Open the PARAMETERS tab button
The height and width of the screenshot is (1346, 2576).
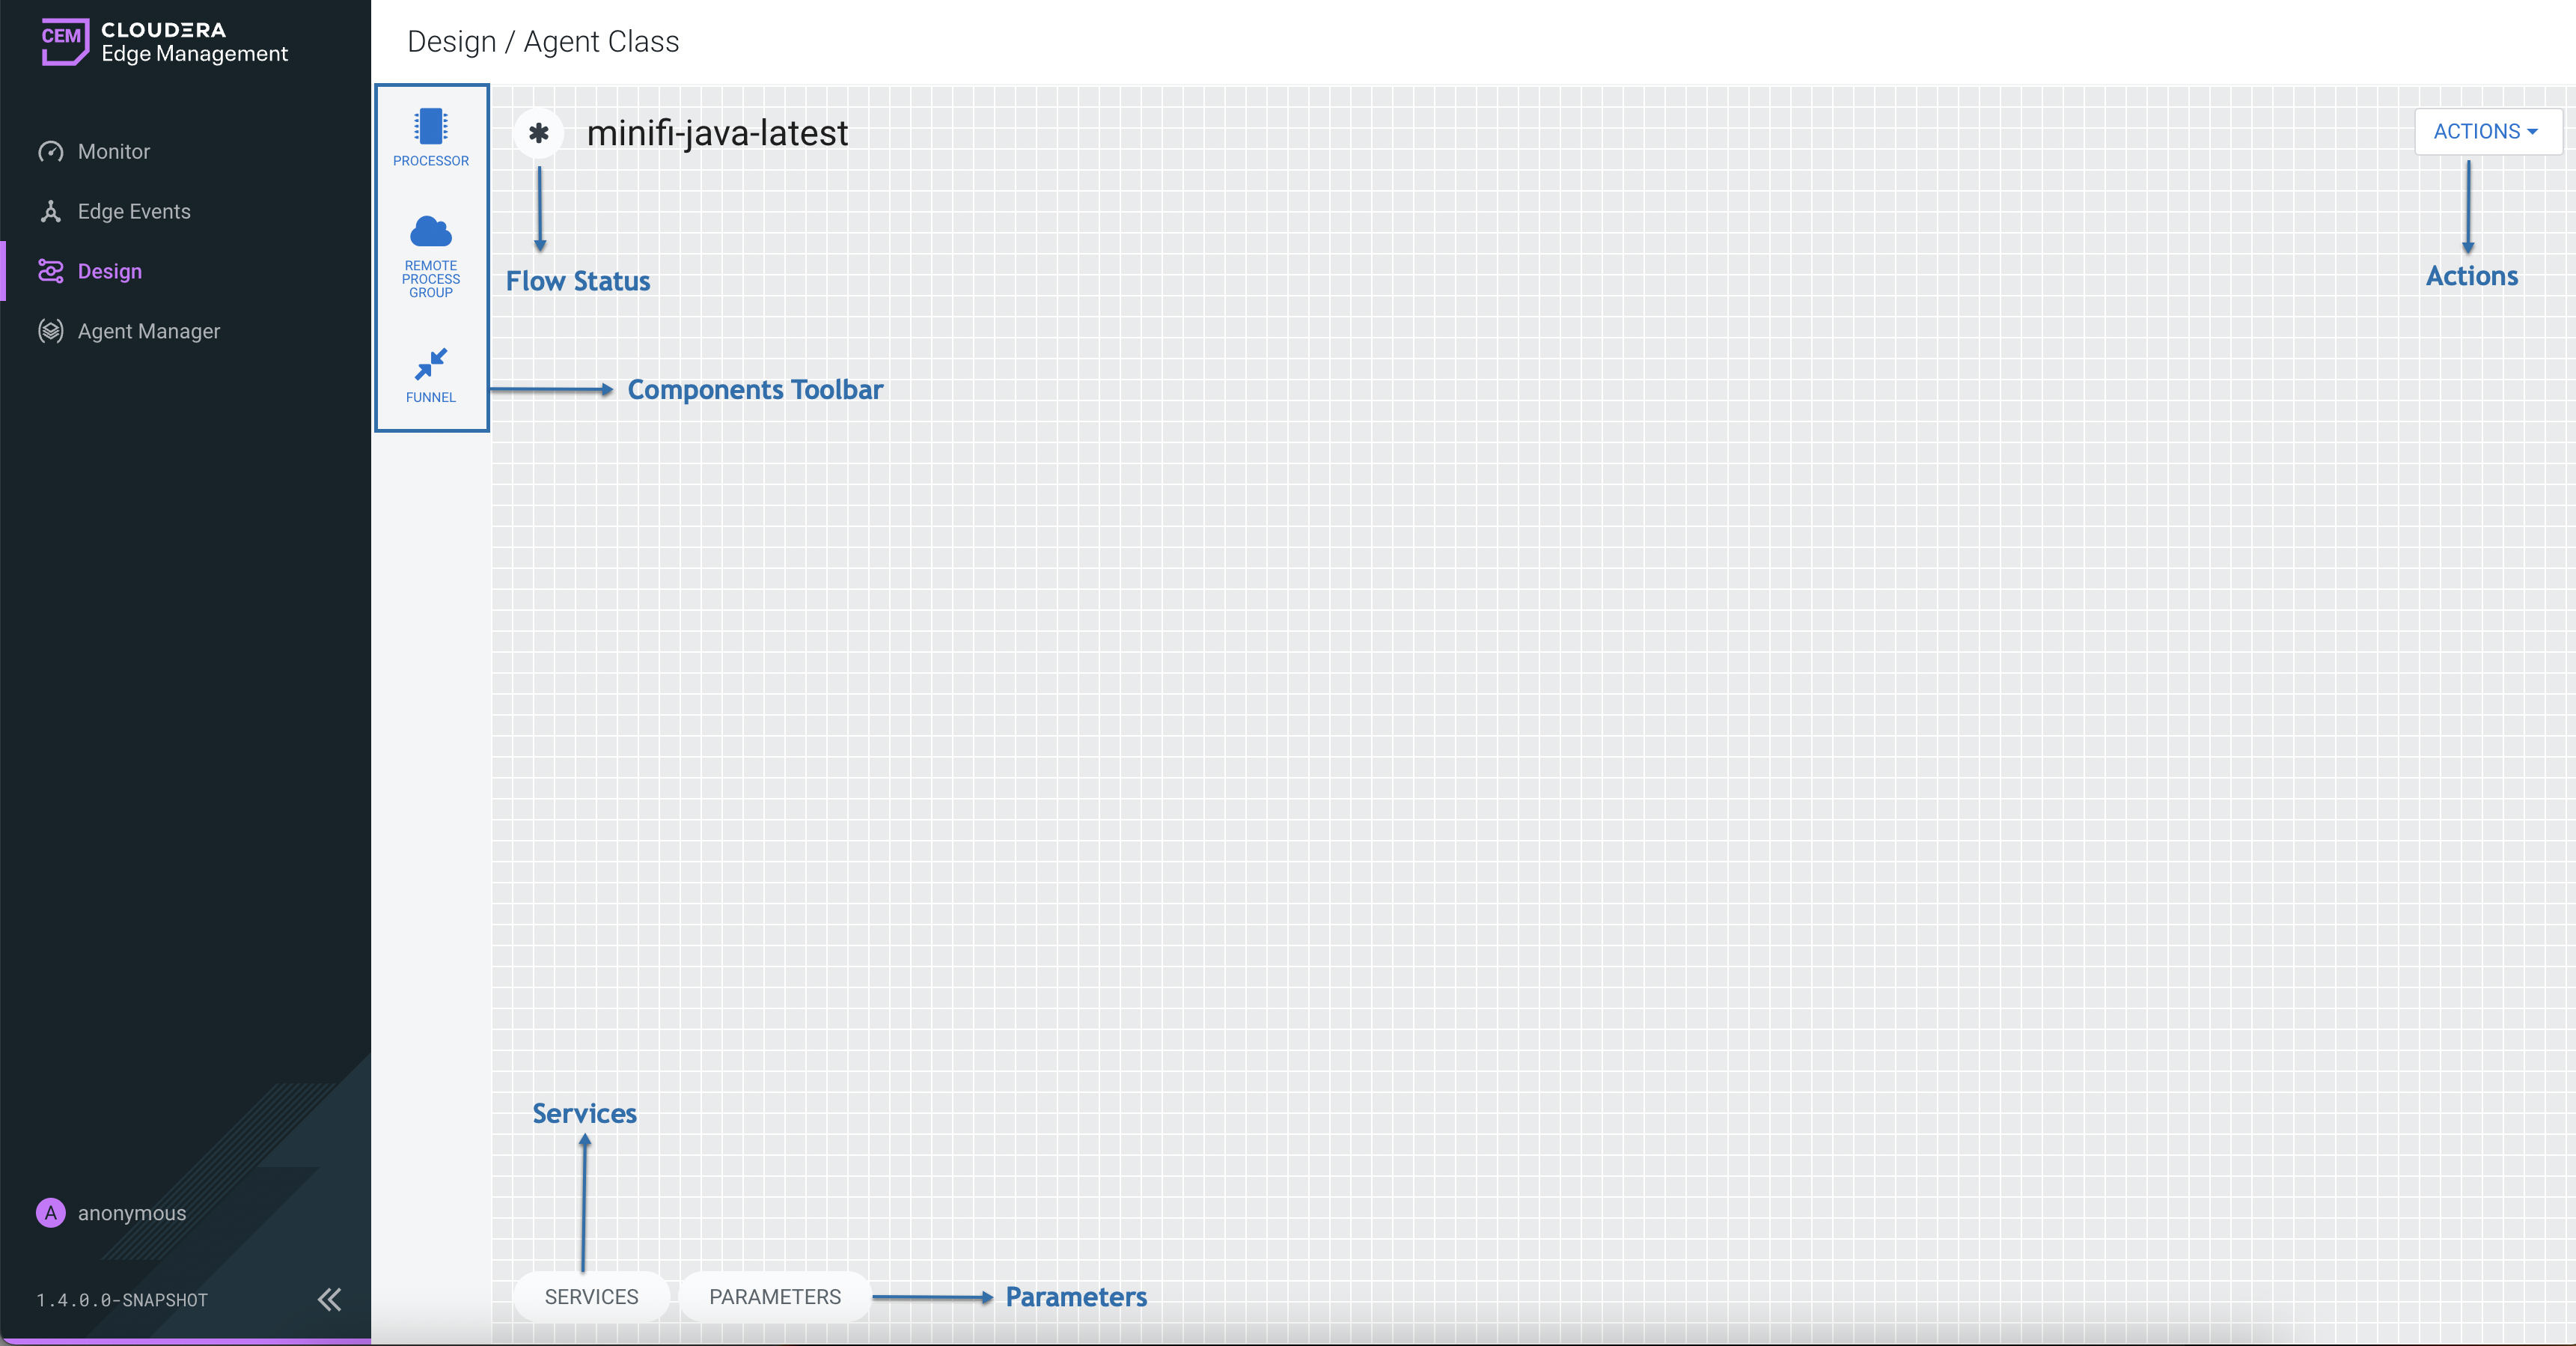[775, 1297]
